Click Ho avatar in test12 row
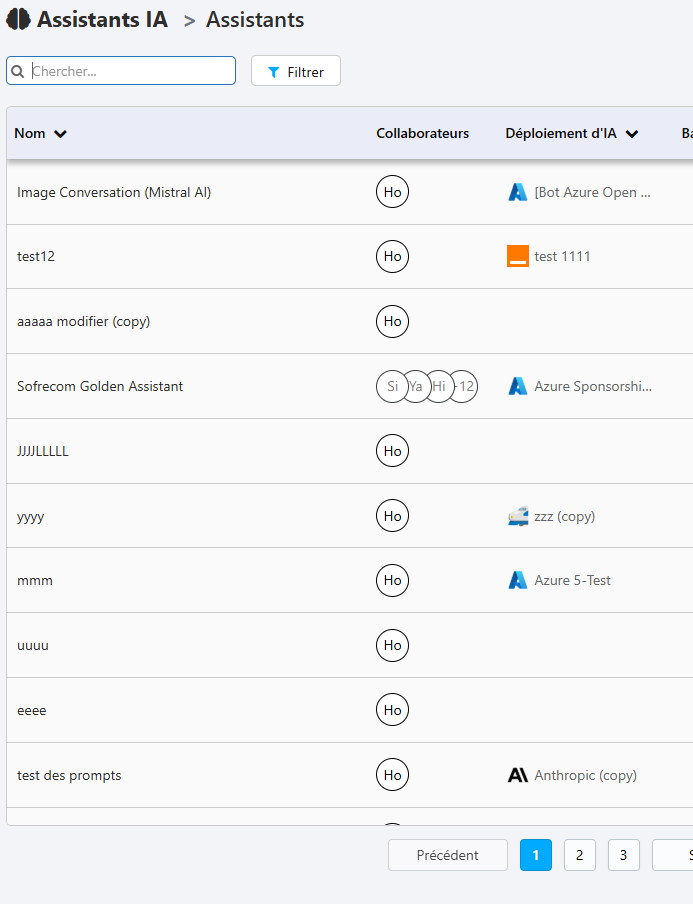The width and height of the screenshot is (693, 904). pyautogui.click(x=393, y=256)
